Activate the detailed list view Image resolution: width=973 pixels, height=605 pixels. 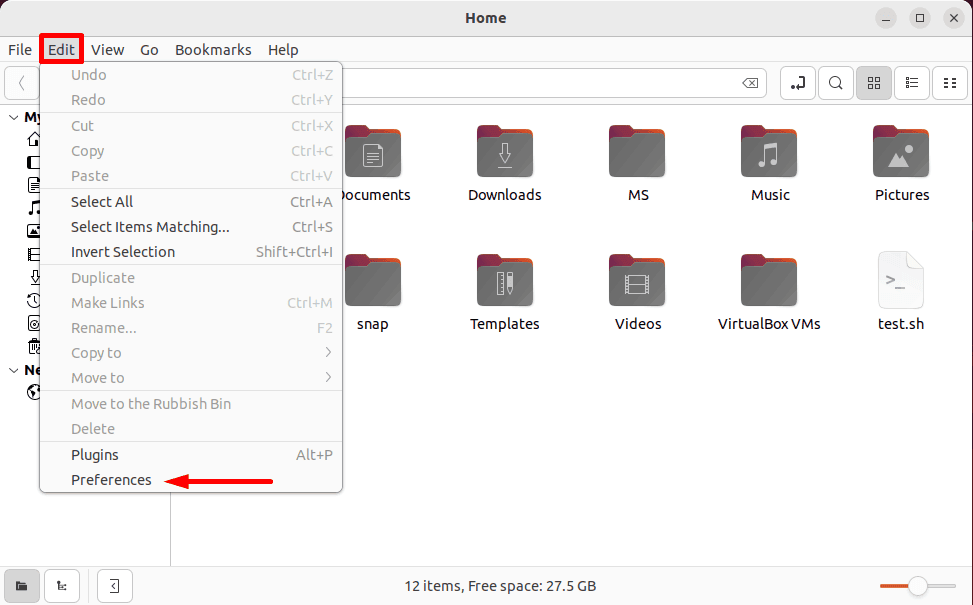[x=911, y=83]
